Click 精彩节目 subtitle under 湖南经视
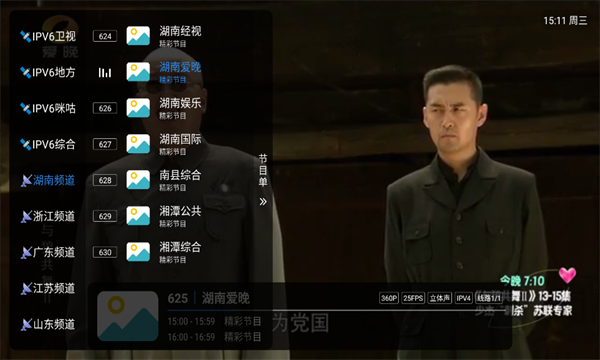This screenshot has height=360, width=600. [x=173, y=44]
